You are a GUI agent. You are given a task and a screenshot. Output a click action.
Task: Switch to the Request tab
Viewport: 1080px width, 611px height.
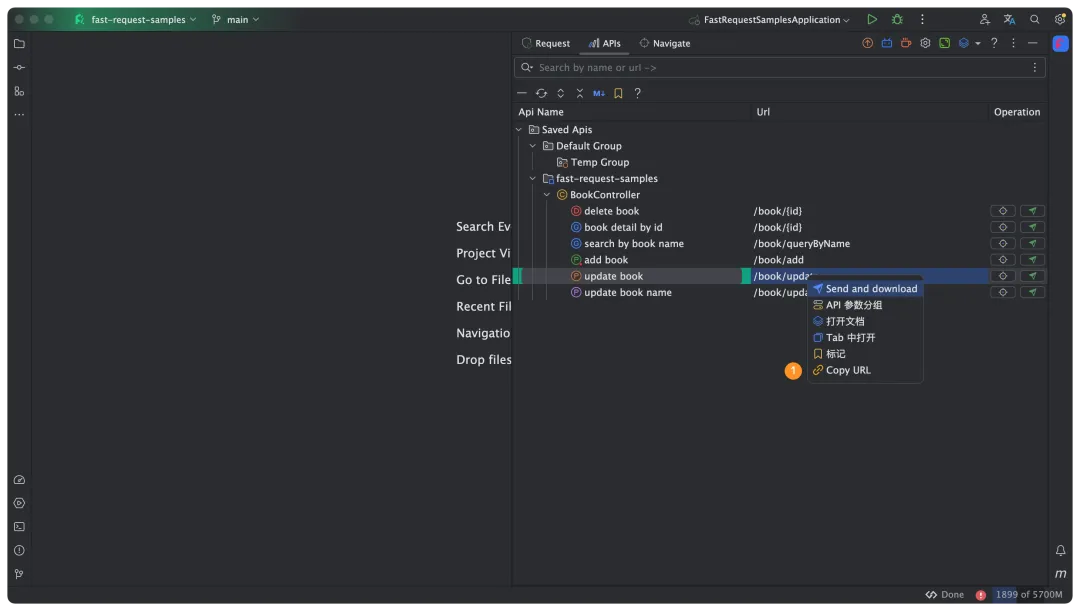coord(546,43)
